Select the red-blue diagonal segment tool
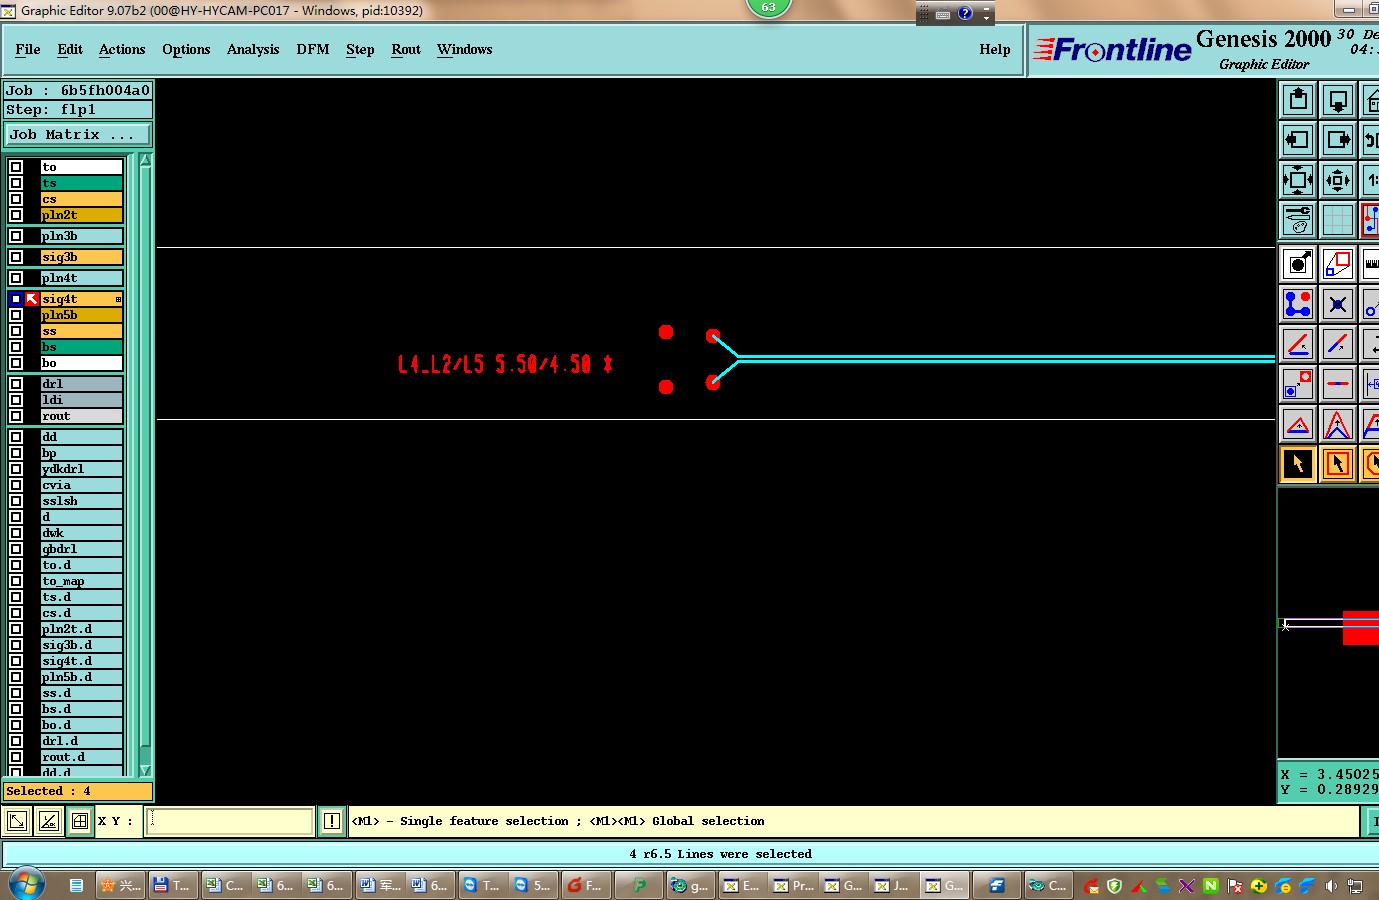 1338,344
